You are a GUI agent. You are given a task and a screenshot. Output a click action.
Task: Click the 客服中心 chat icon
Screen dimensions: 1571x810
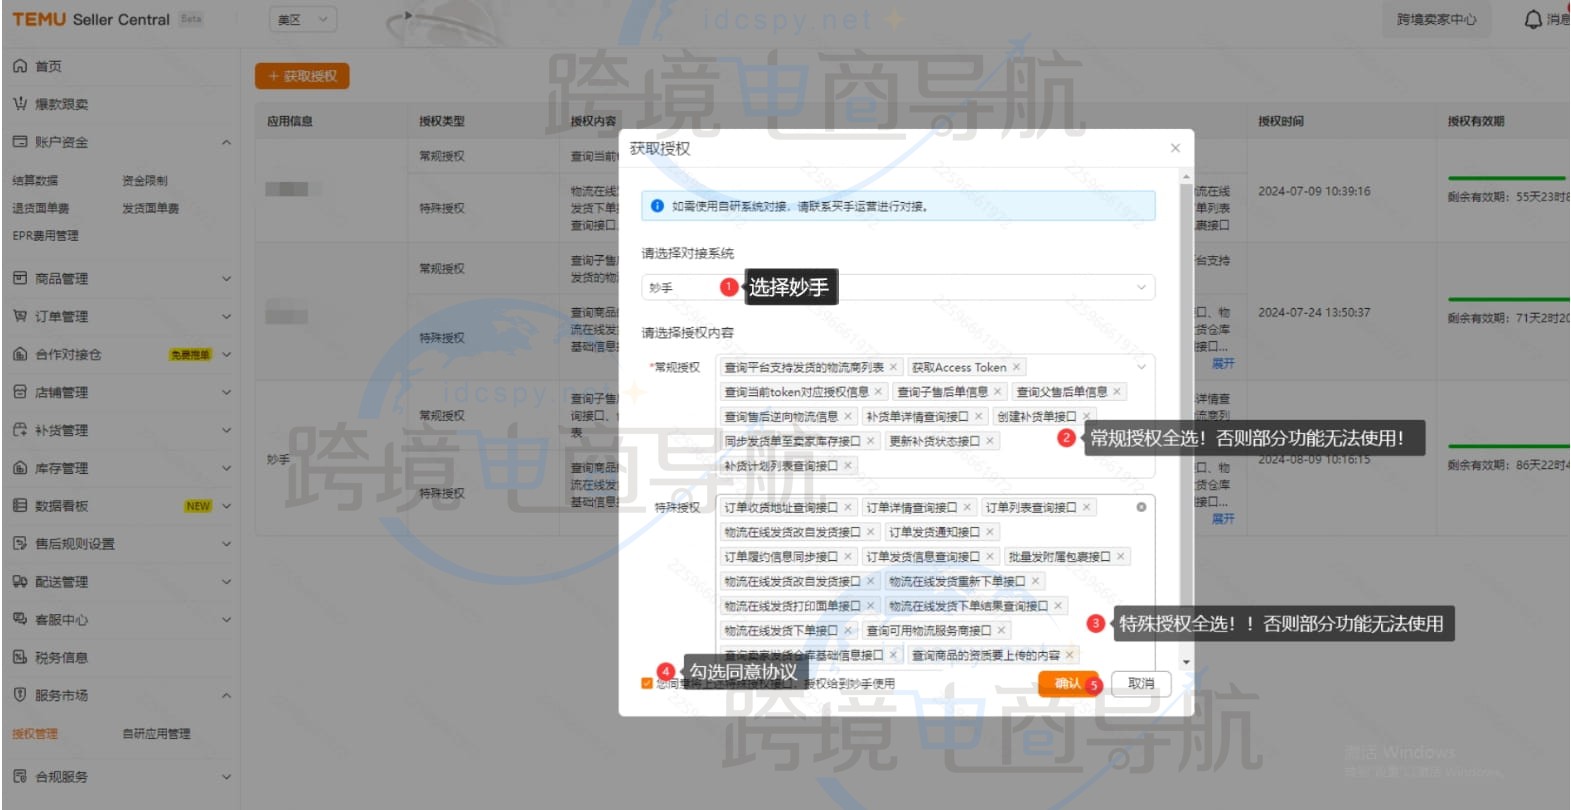pos(20,619)
